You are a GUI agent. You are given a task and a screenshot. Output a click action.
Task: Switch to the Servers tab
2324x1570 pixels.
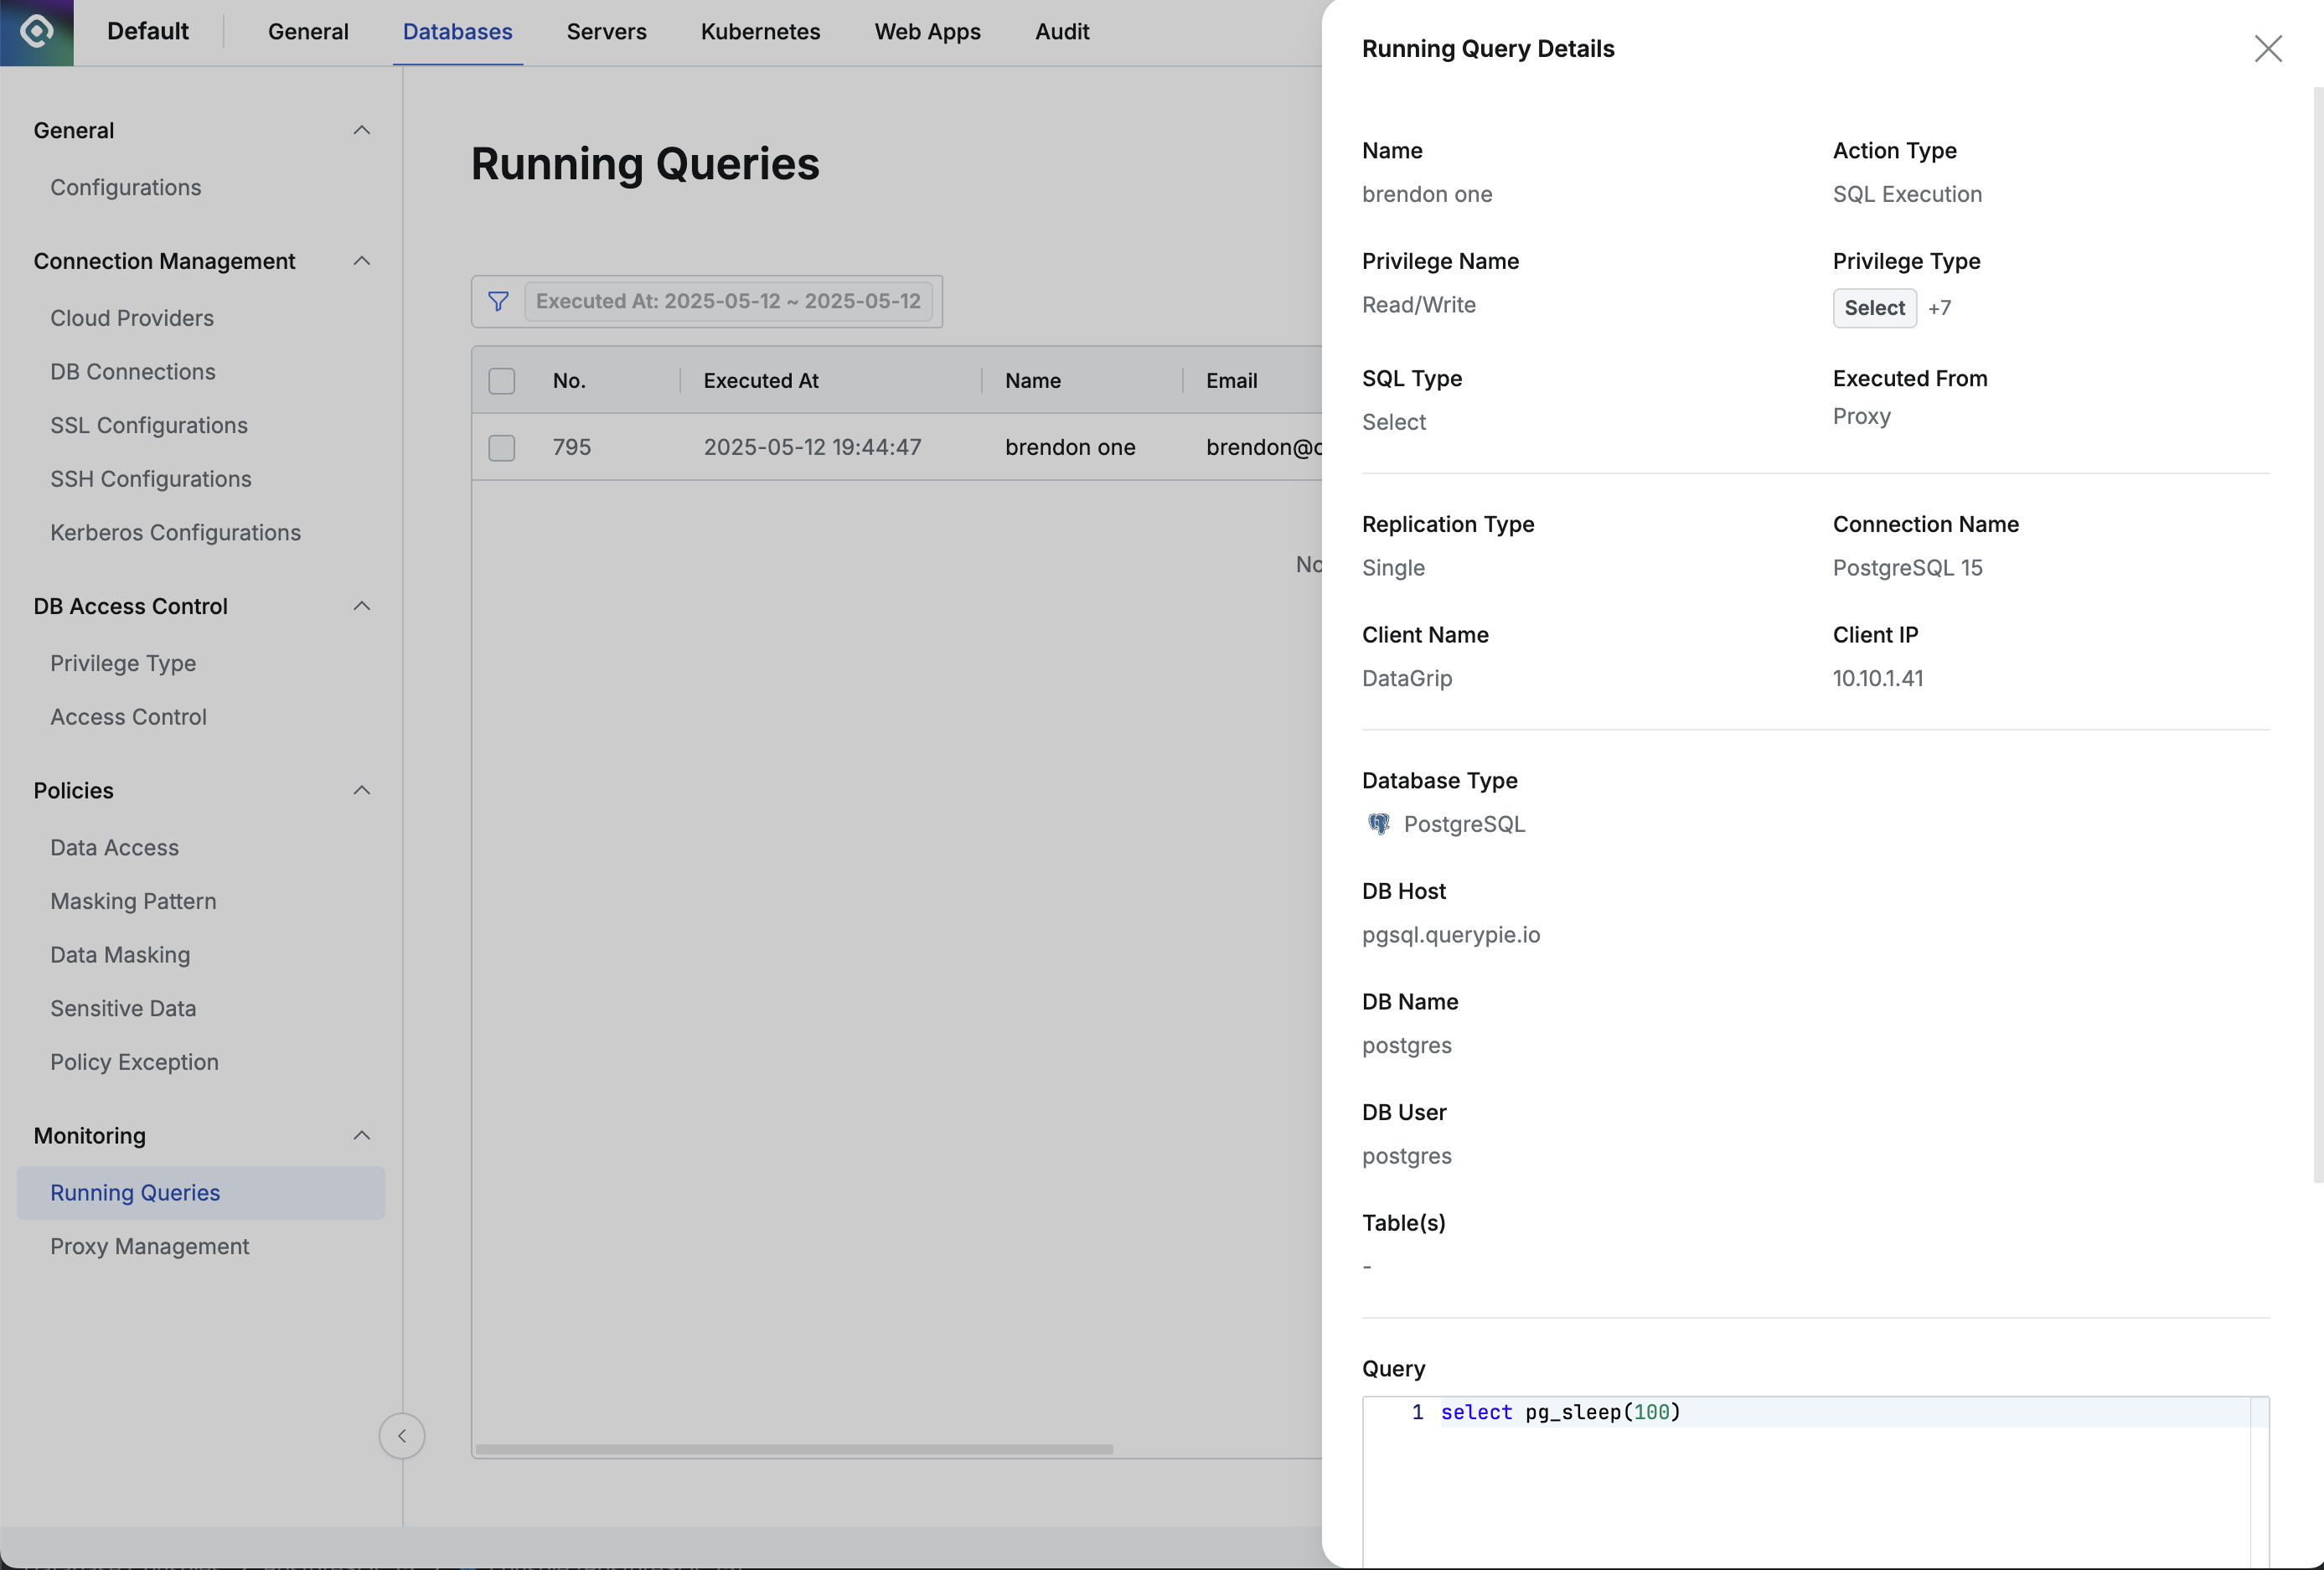[x=606, y=32]
